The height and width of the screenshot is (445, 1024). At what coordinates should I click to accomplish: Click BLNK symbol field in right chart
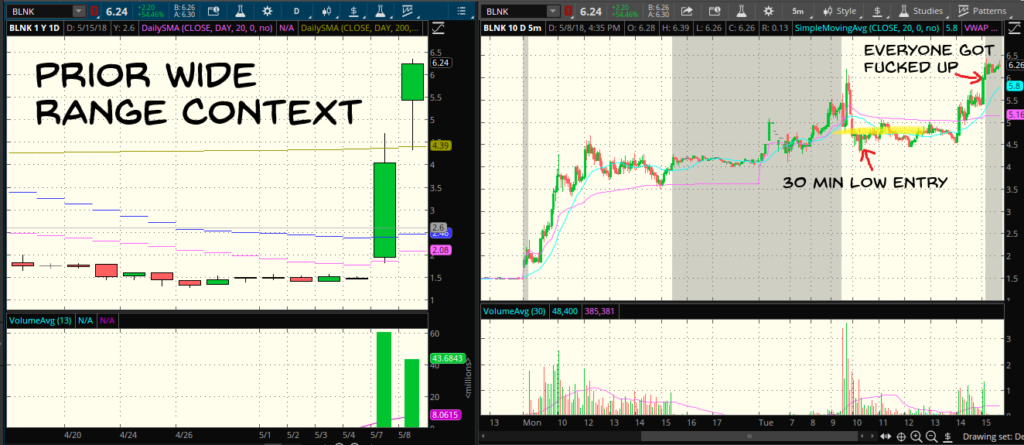tap(513, 11)
